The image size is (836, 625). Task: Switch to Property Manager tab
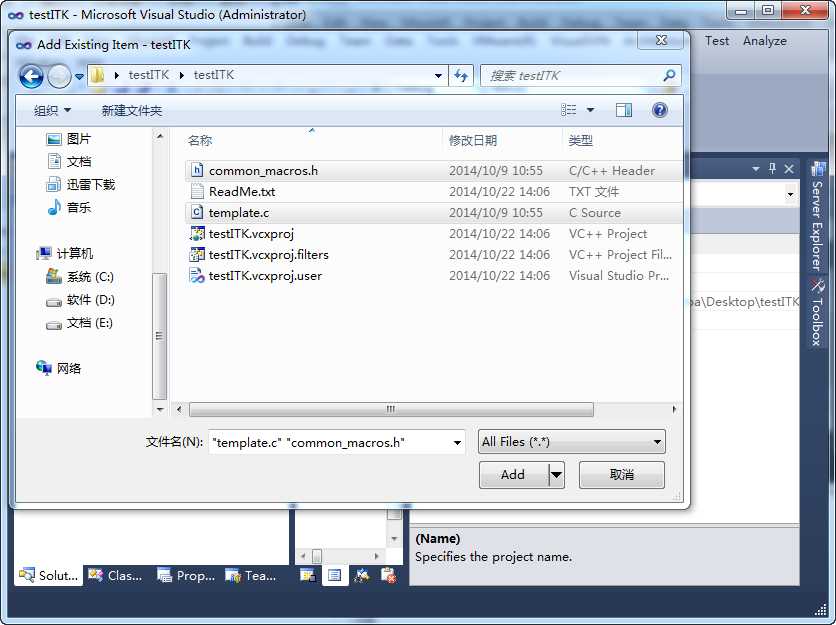pos(186,575)
